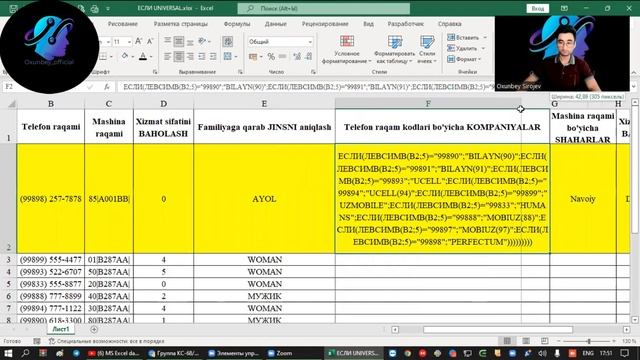The height and width of the screenshot is (360, 640).
Task: Decrease indent in alignment group
Action: [202, 56]
